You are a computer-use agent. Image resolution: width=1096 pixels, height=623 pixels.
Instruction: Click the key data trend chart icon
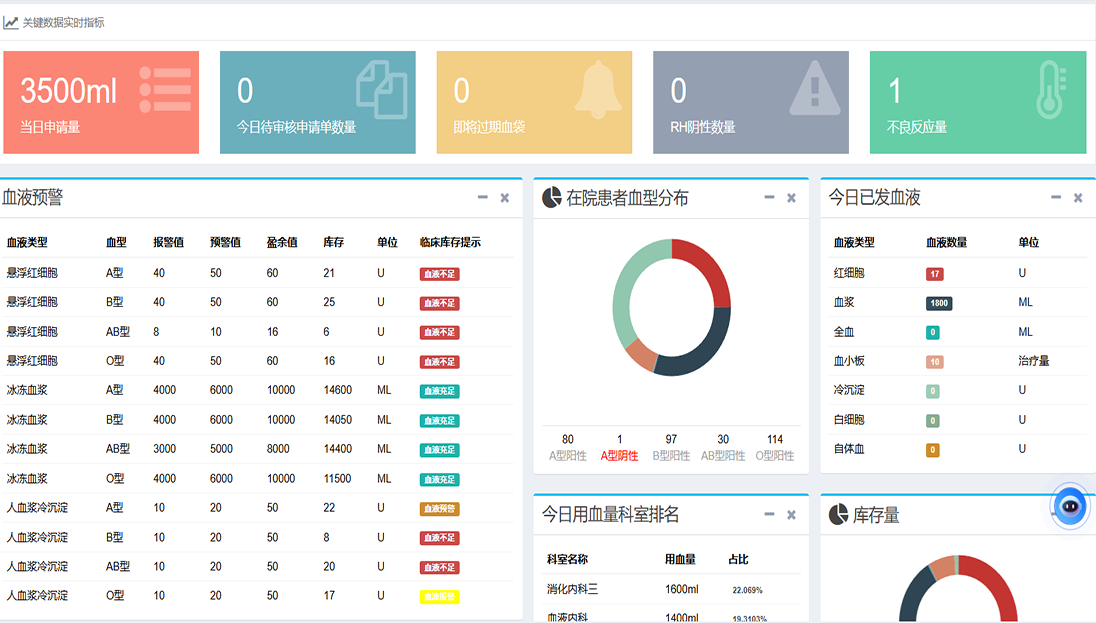[x=10, y=23]
